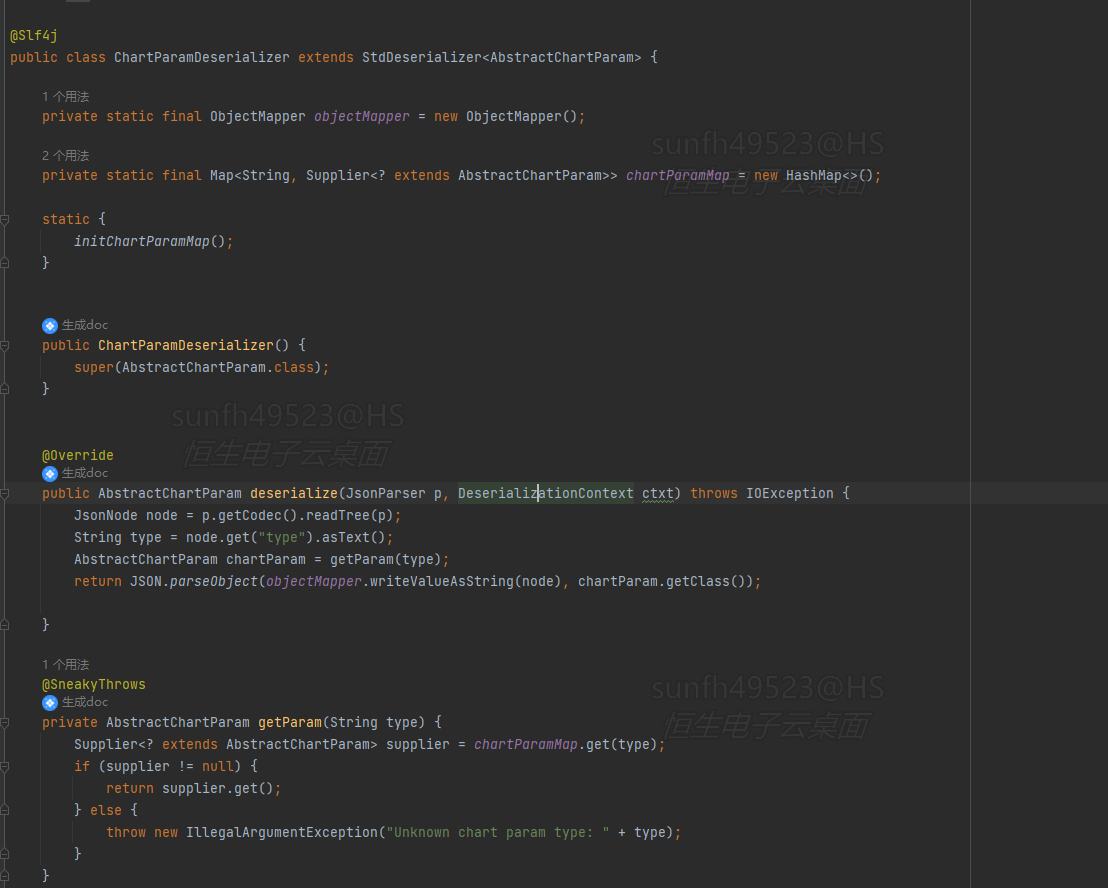Screen dimensions: 1108x888
Task: Click asText() method call
Action: click(353, 538)
